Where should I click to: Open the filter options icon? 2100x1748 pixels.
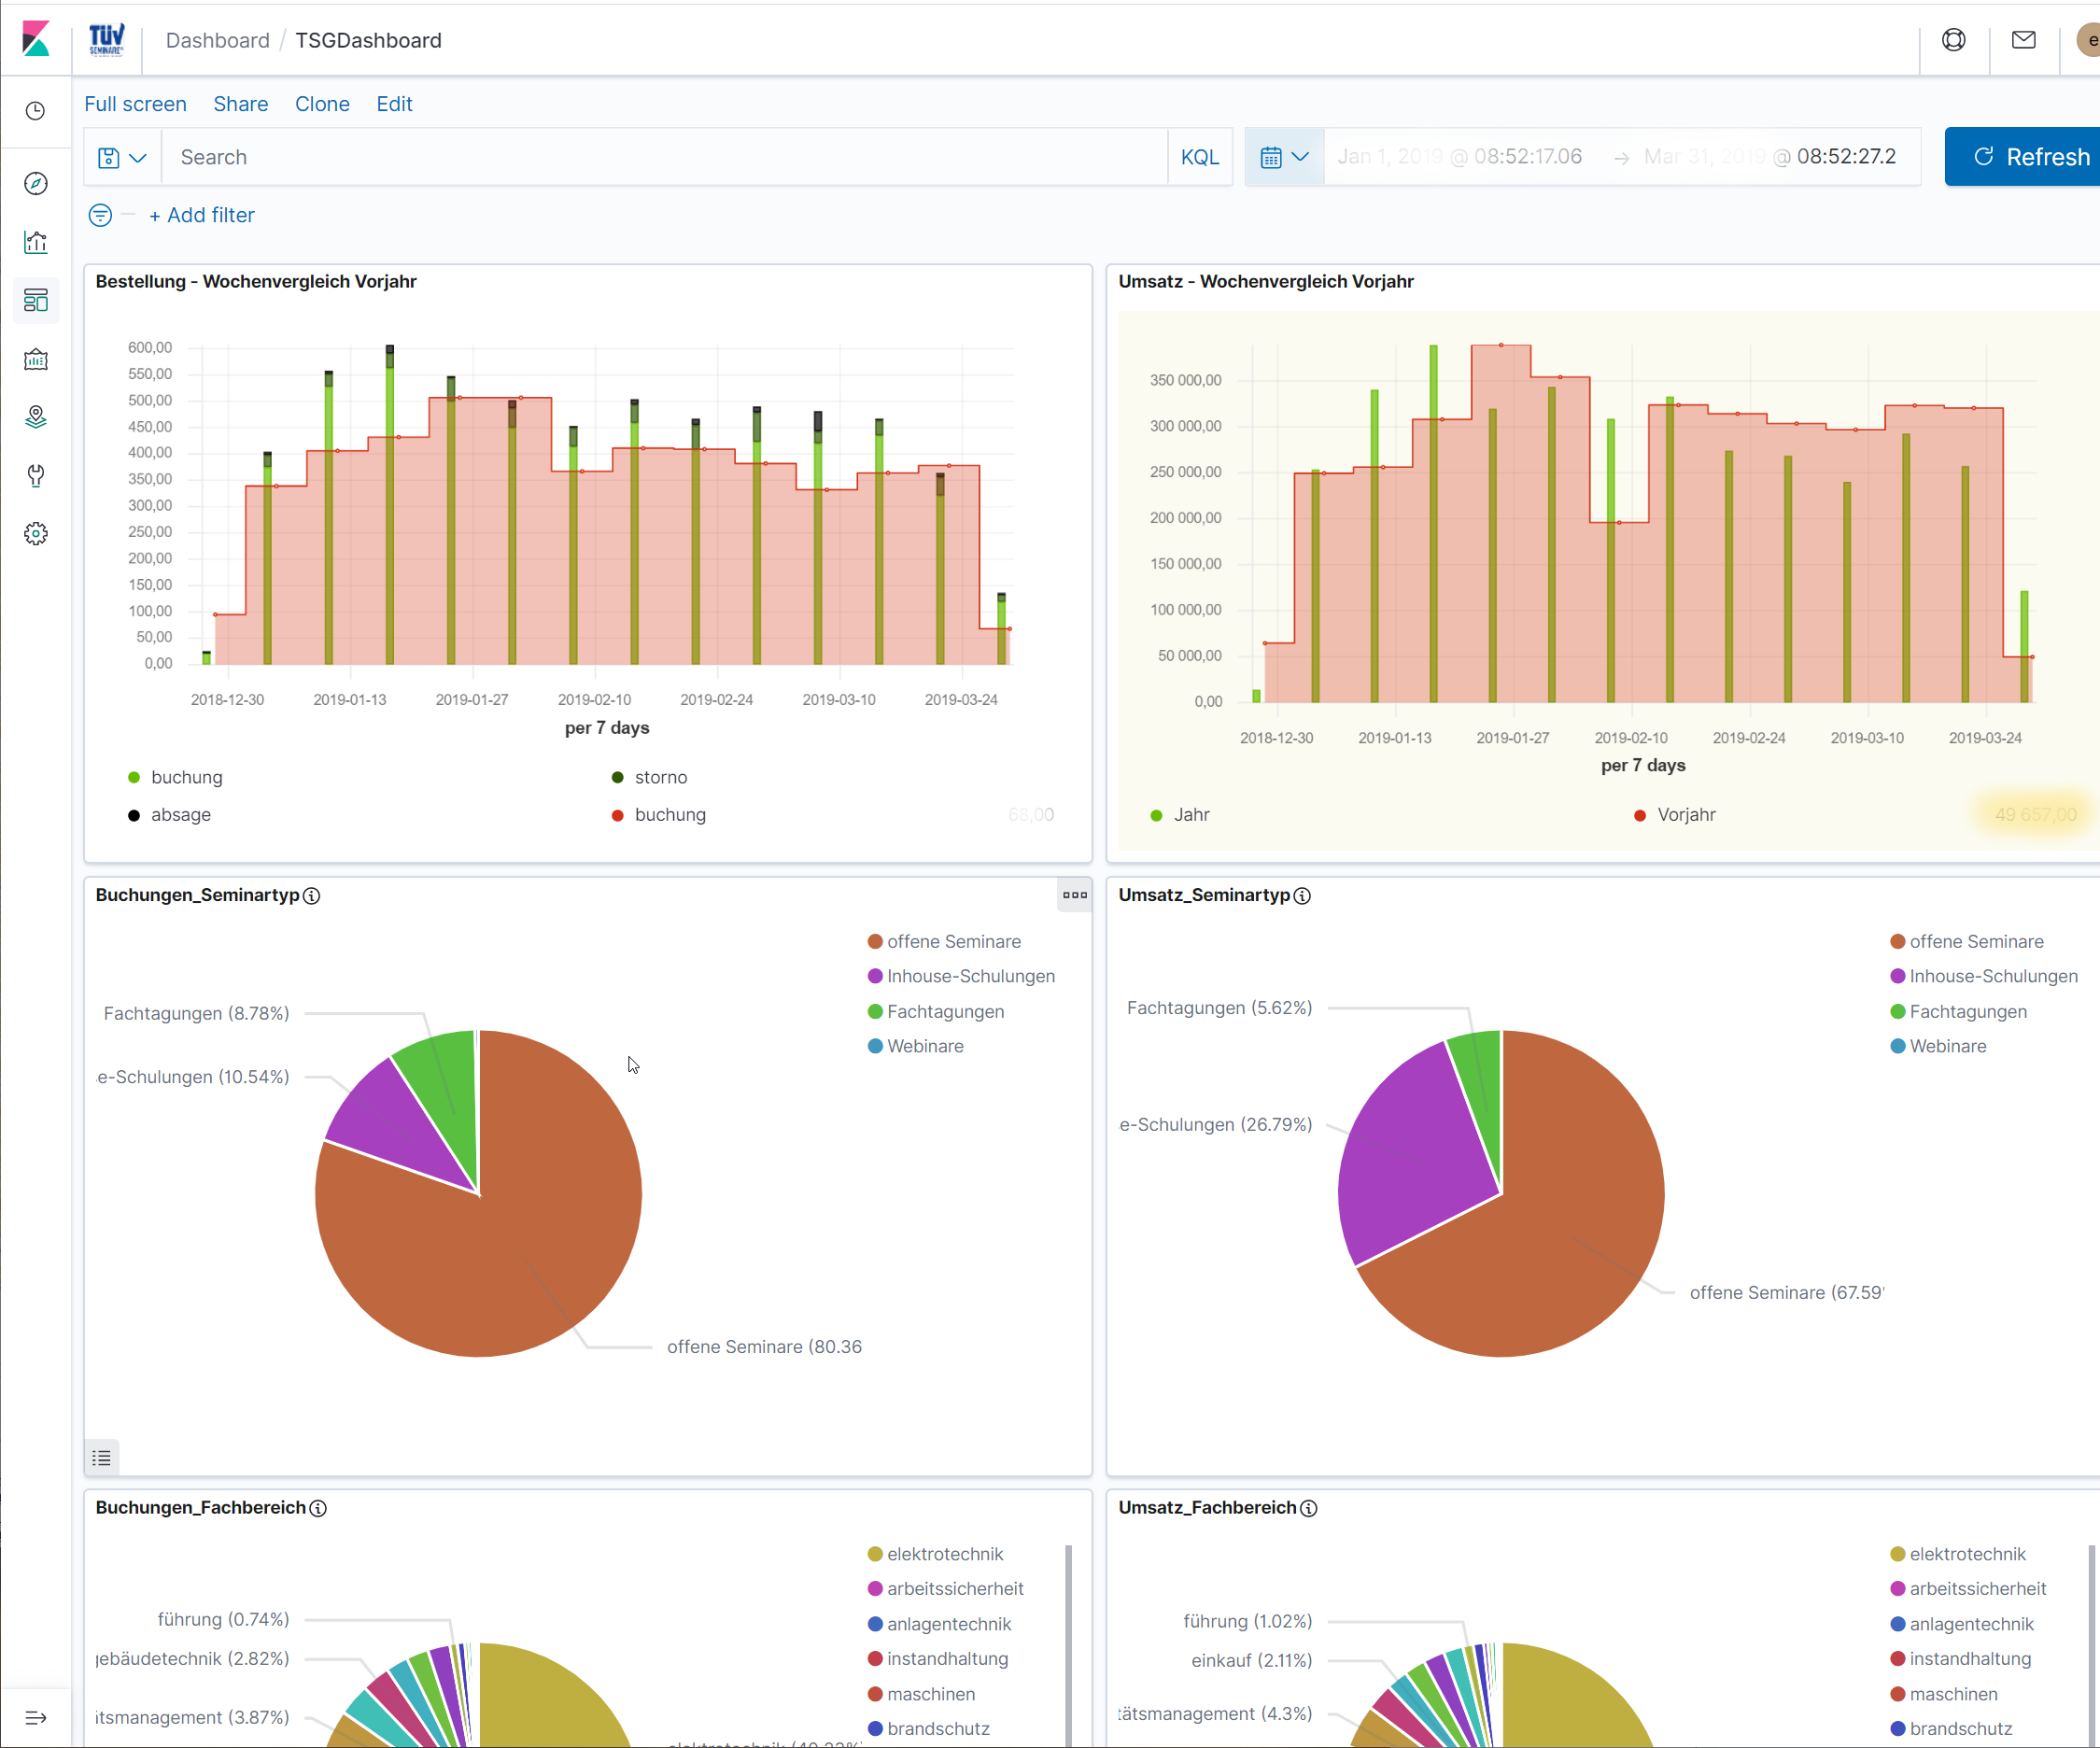100,215
